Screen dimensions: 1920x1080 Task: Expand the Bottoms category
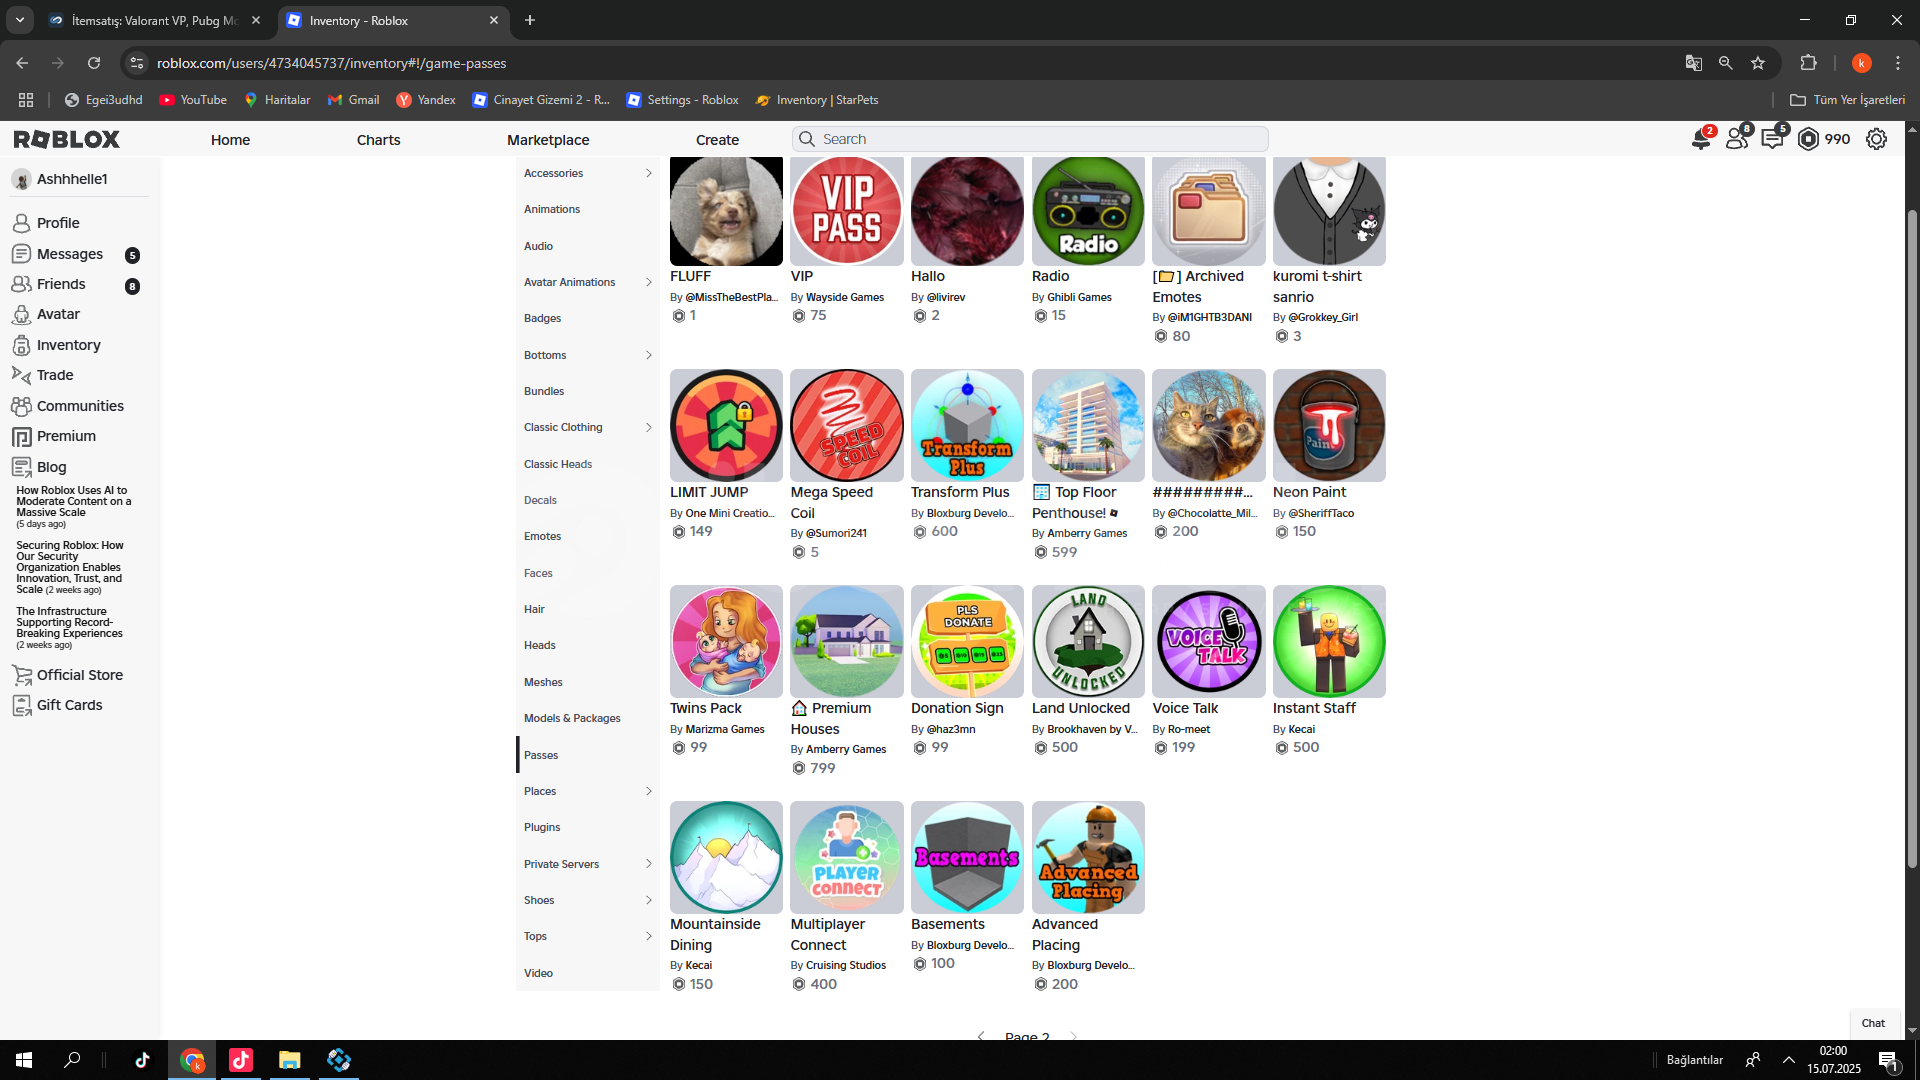coord(648,355)
